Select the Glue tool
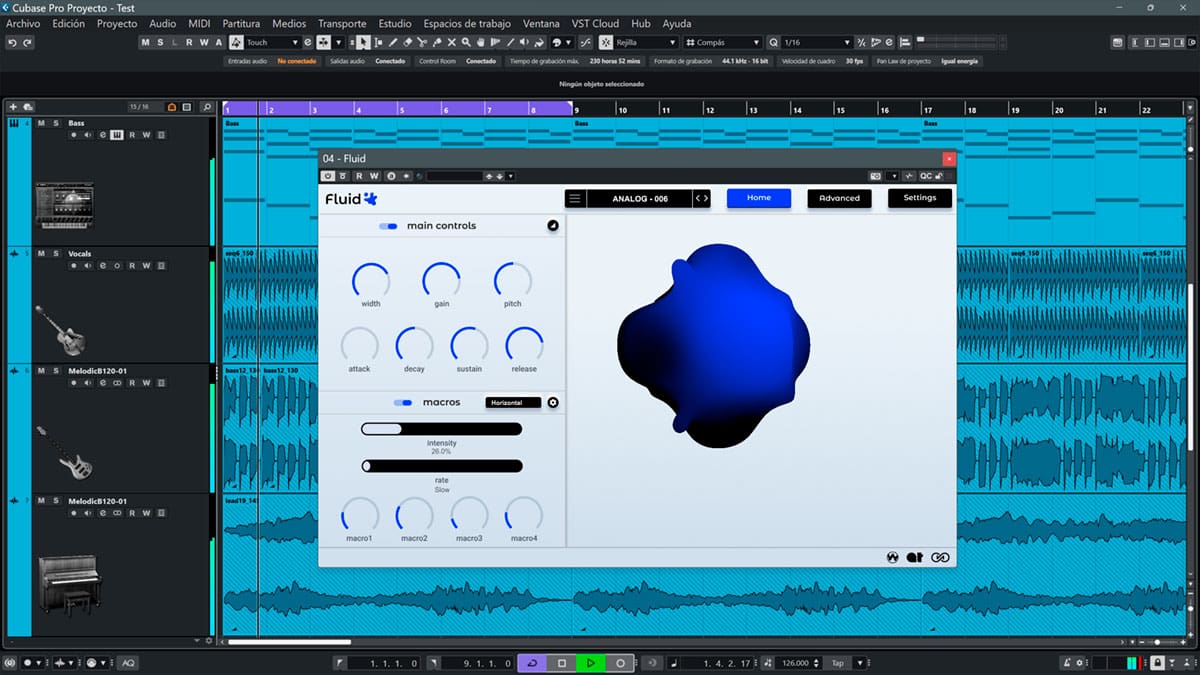 (437, 42)
